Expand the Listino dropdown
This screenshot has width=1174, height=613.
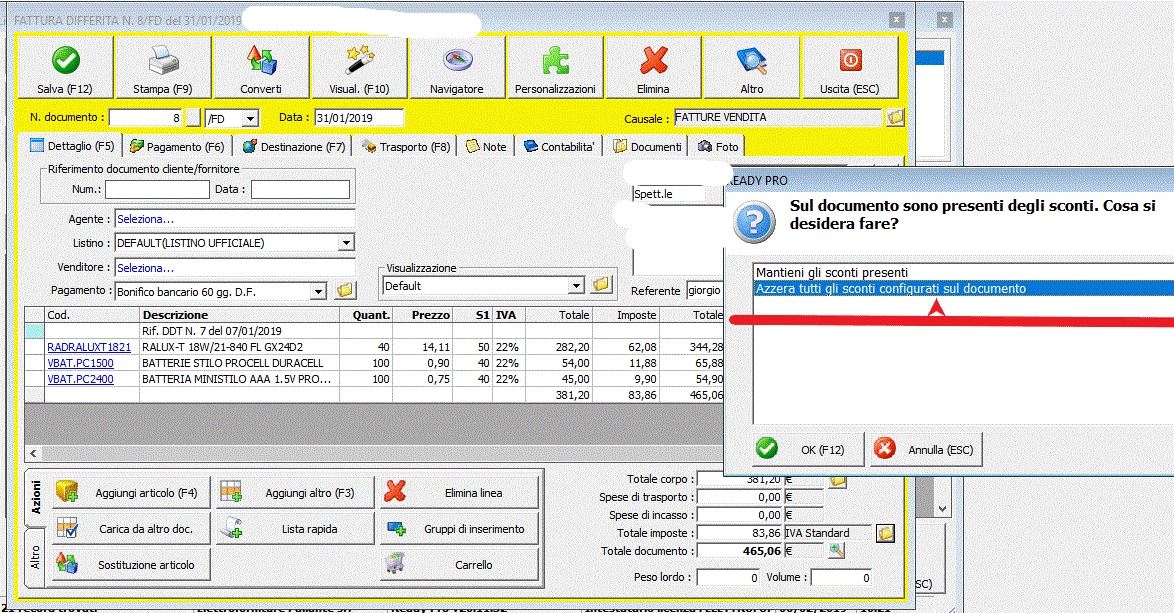(x=346, y=243)
